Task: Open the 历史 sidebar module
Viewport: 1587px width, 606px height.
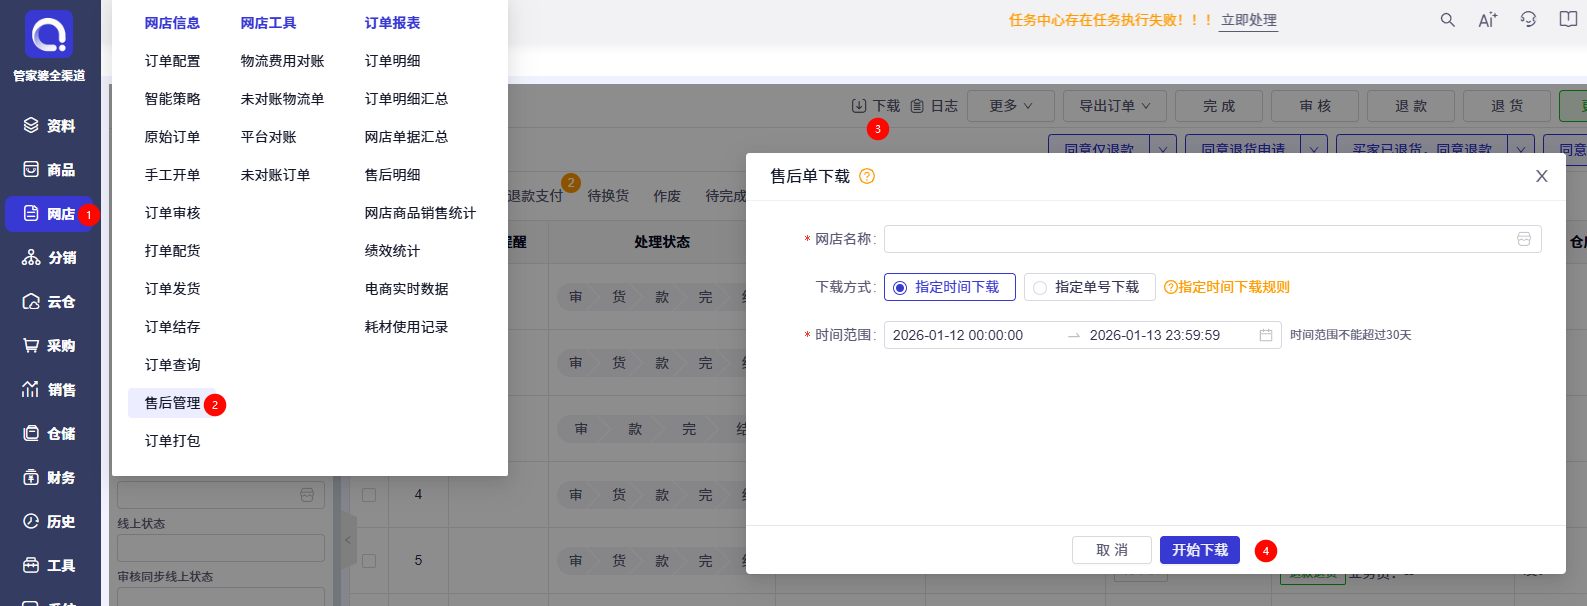Action: (x=49, y=522)
